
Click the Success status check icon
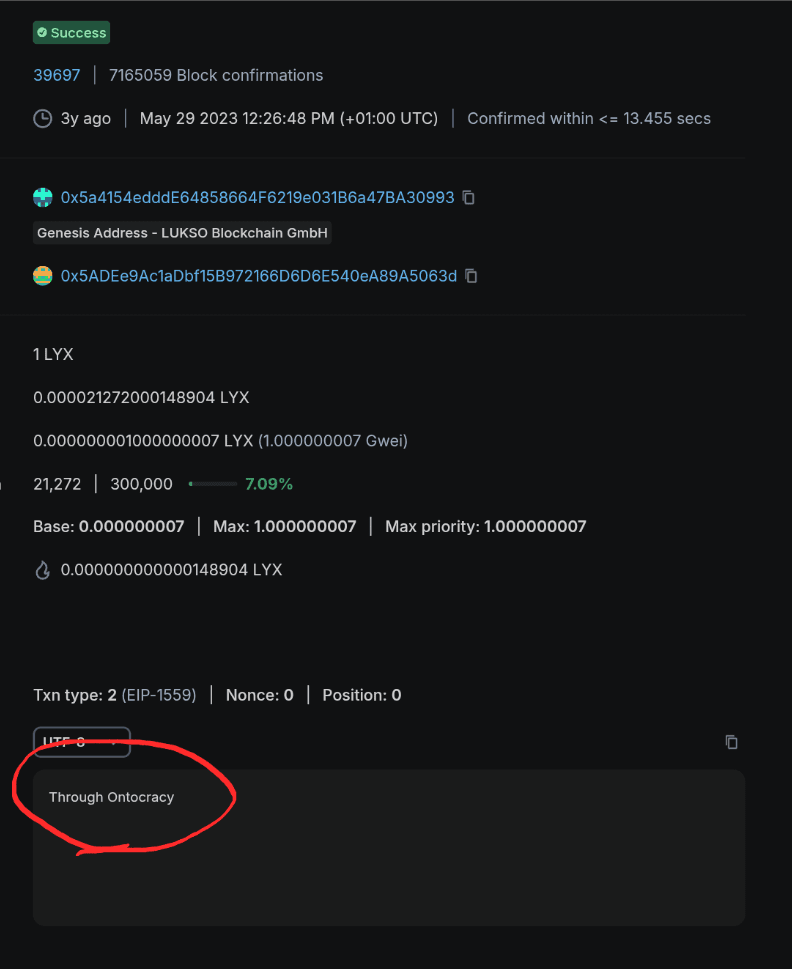click(42, 33)
